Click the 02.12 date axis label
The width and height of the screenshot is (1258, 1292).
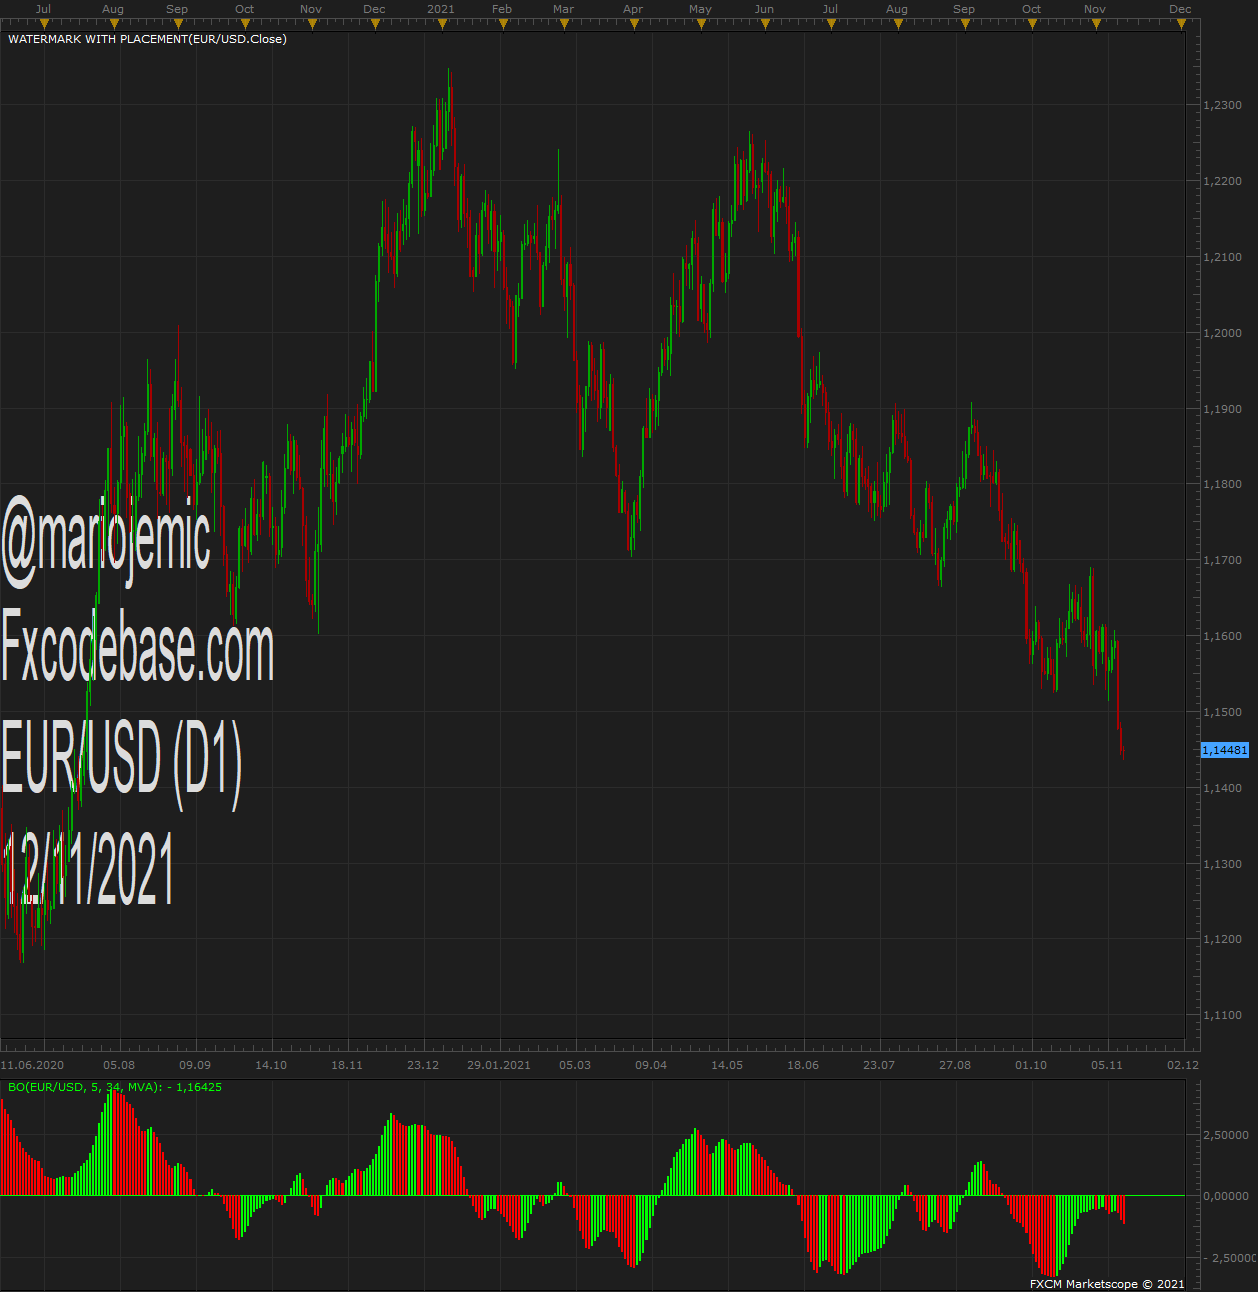click(1183, 1065)
